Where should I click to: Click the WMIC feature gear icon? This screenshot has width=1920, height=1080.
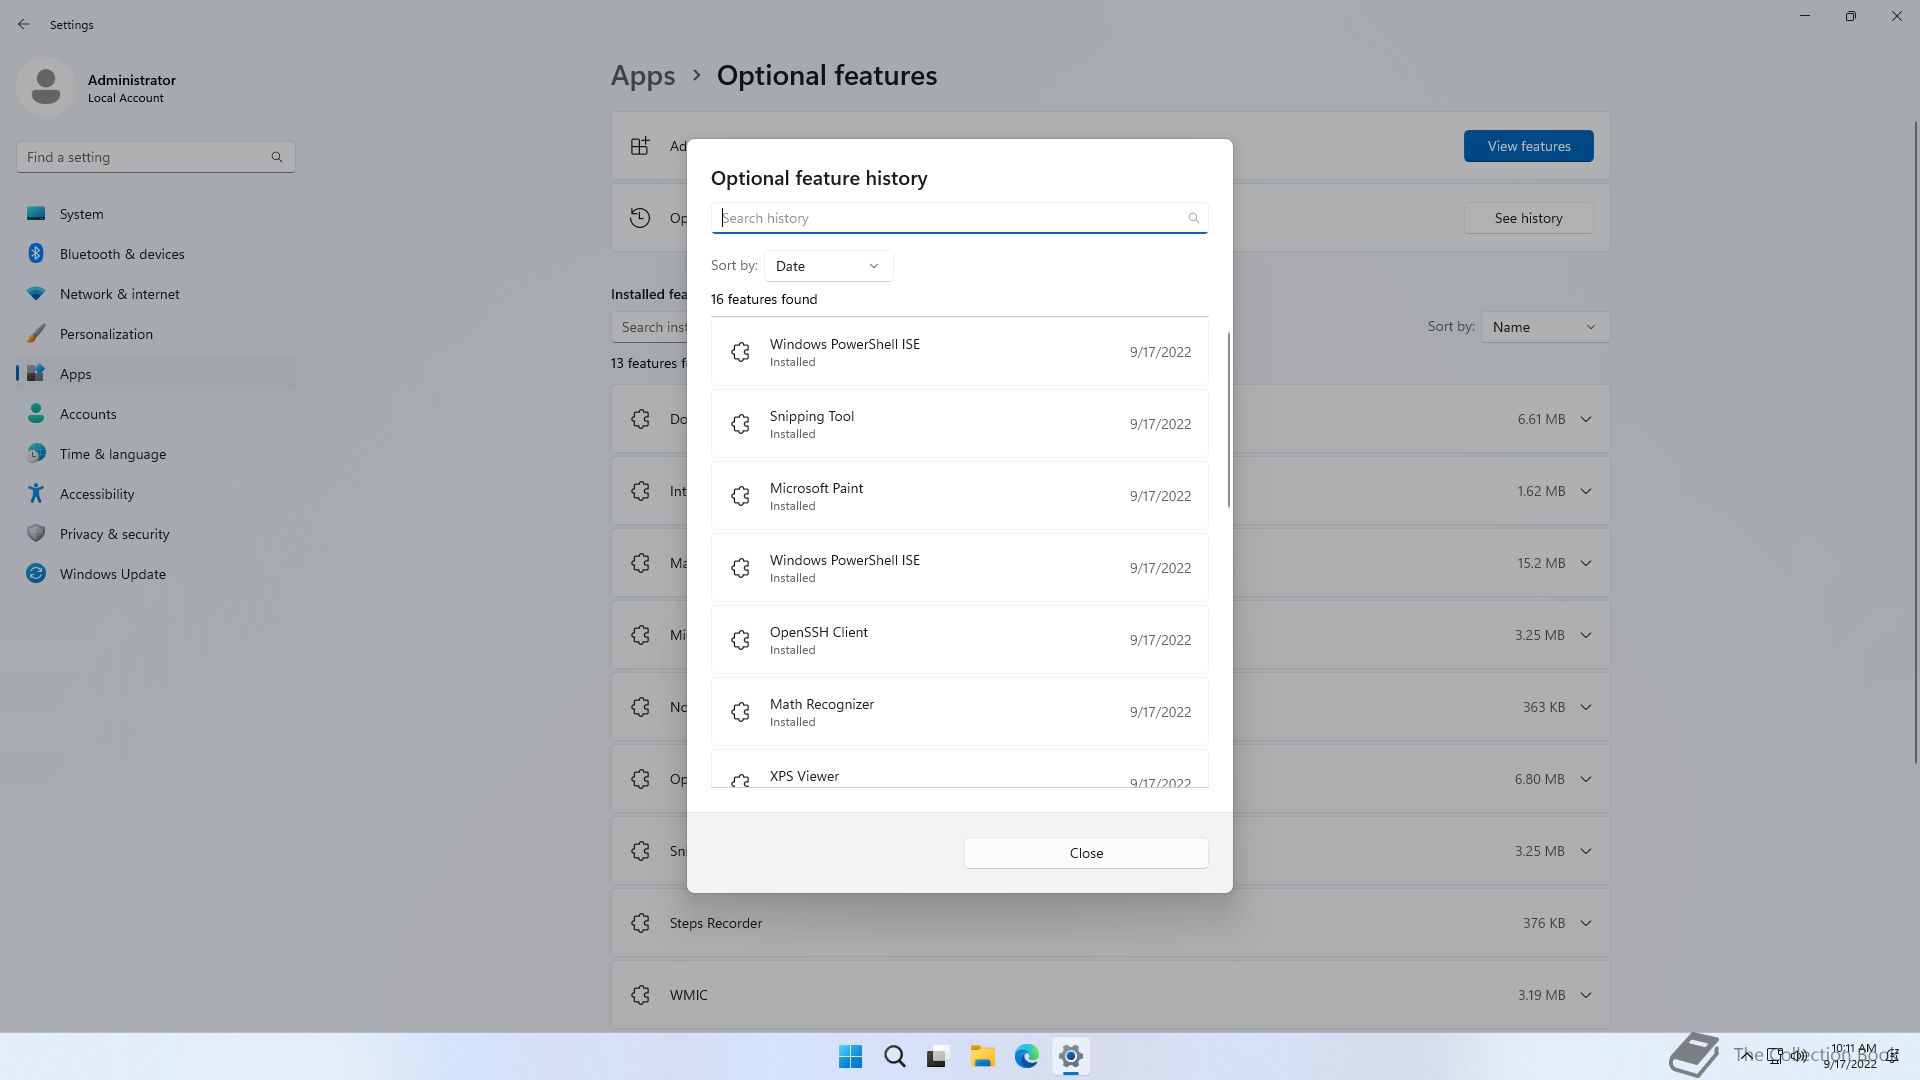pyautogui.click(x=641, y=995)
